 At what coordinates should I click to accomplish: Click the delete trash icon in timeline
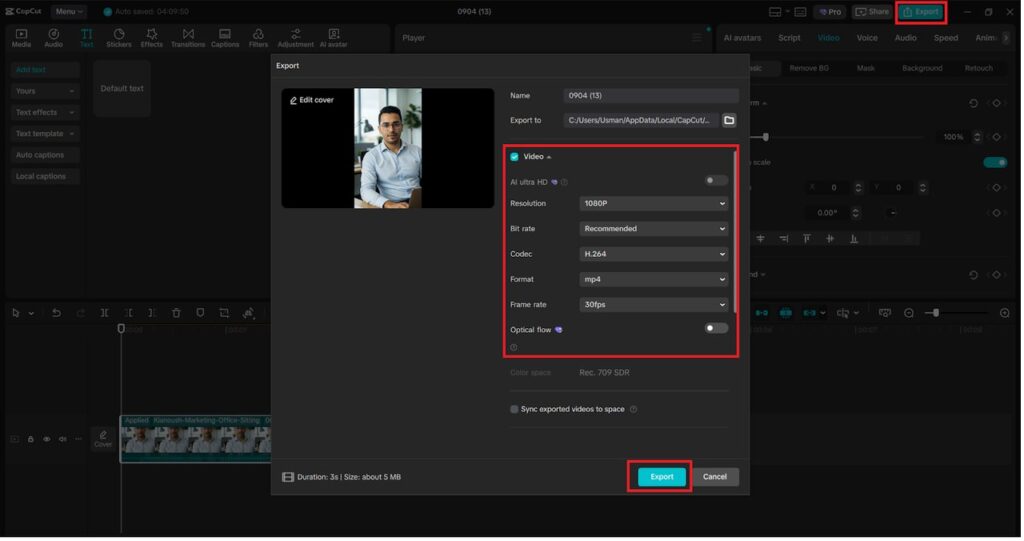pos(176,313)
